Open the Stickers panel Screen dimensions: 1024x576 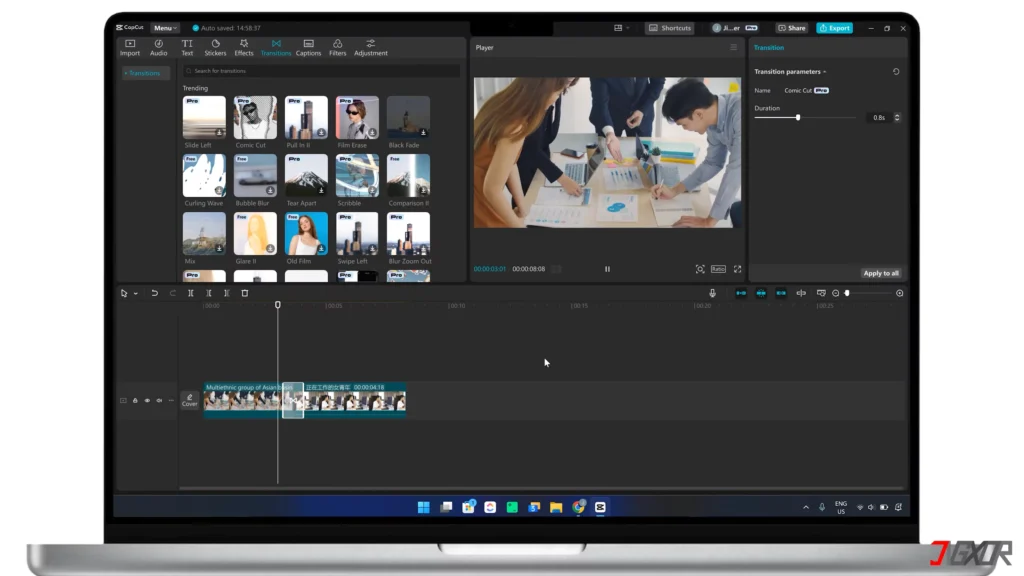point(215,48)
